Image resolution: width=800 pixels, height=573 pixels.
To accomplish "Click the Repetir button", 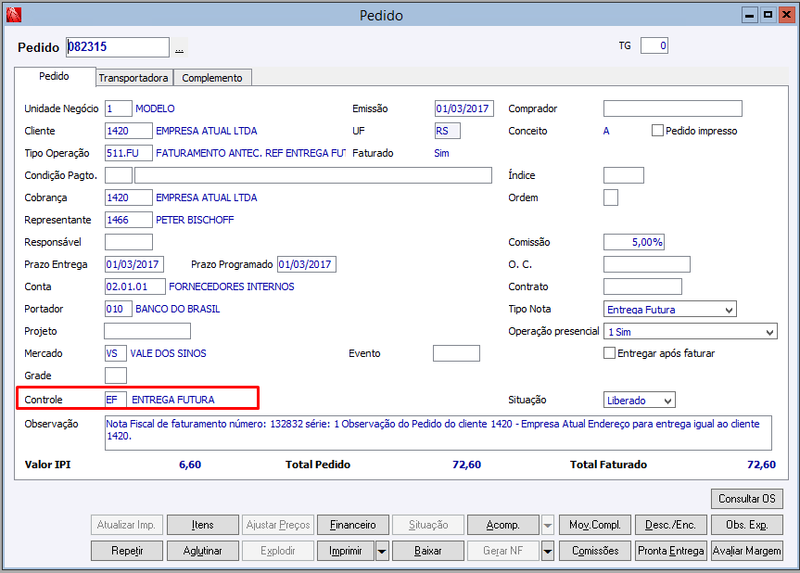I will click(127, 551).
